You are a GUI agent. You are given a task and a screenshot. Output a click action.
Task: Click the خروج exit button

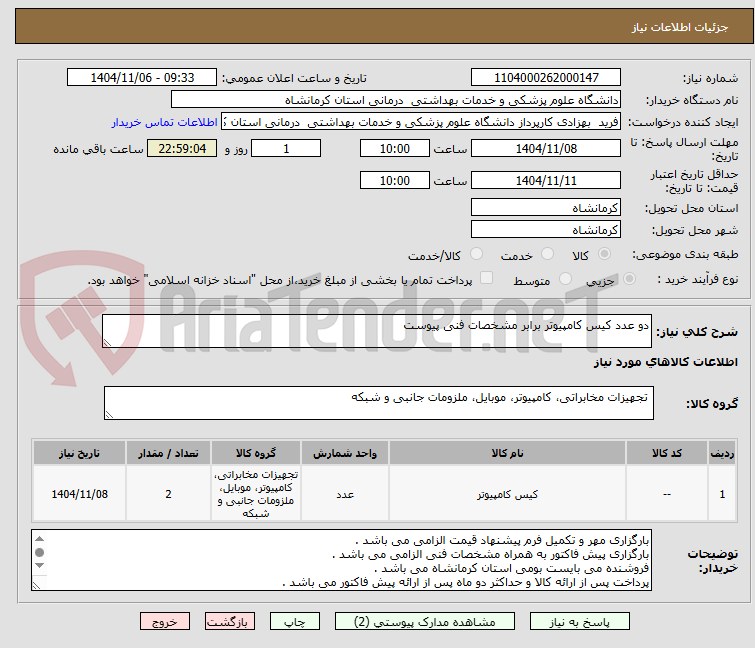point(165,621)
